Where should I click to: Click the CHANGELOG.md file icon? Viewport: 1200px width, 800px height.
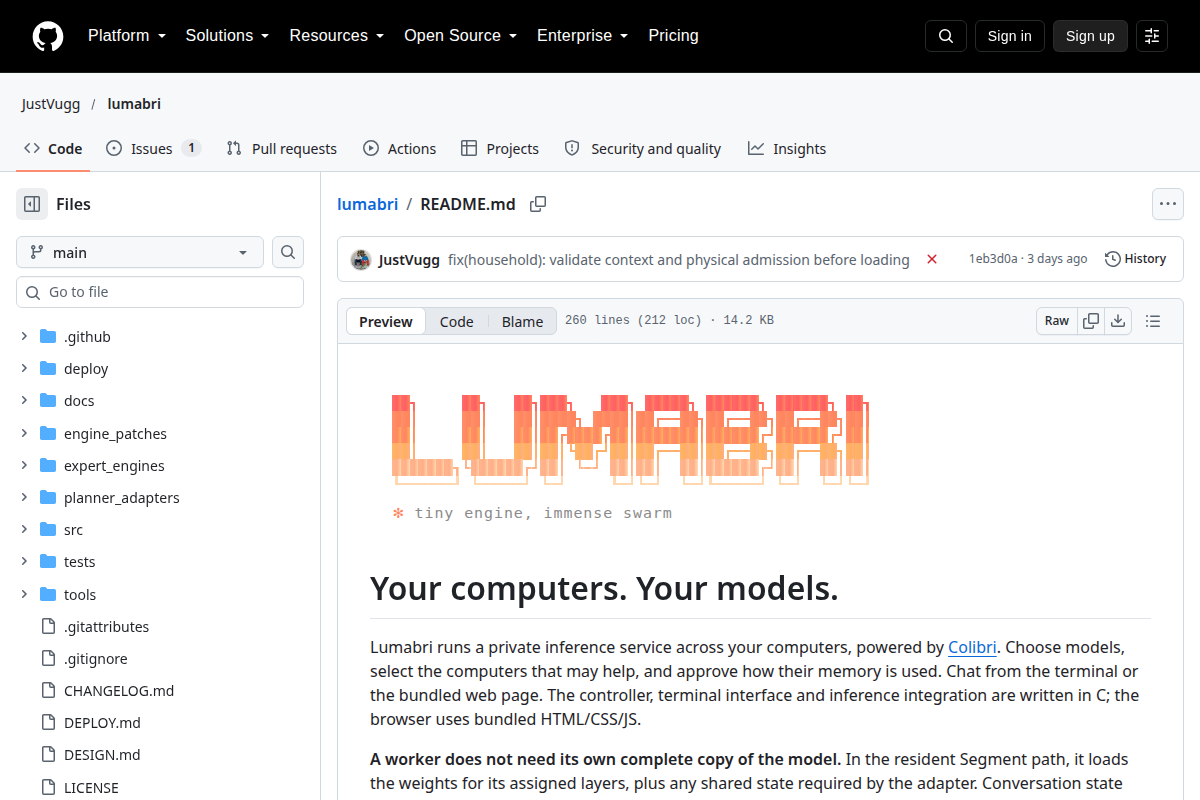tap(48, 691)
